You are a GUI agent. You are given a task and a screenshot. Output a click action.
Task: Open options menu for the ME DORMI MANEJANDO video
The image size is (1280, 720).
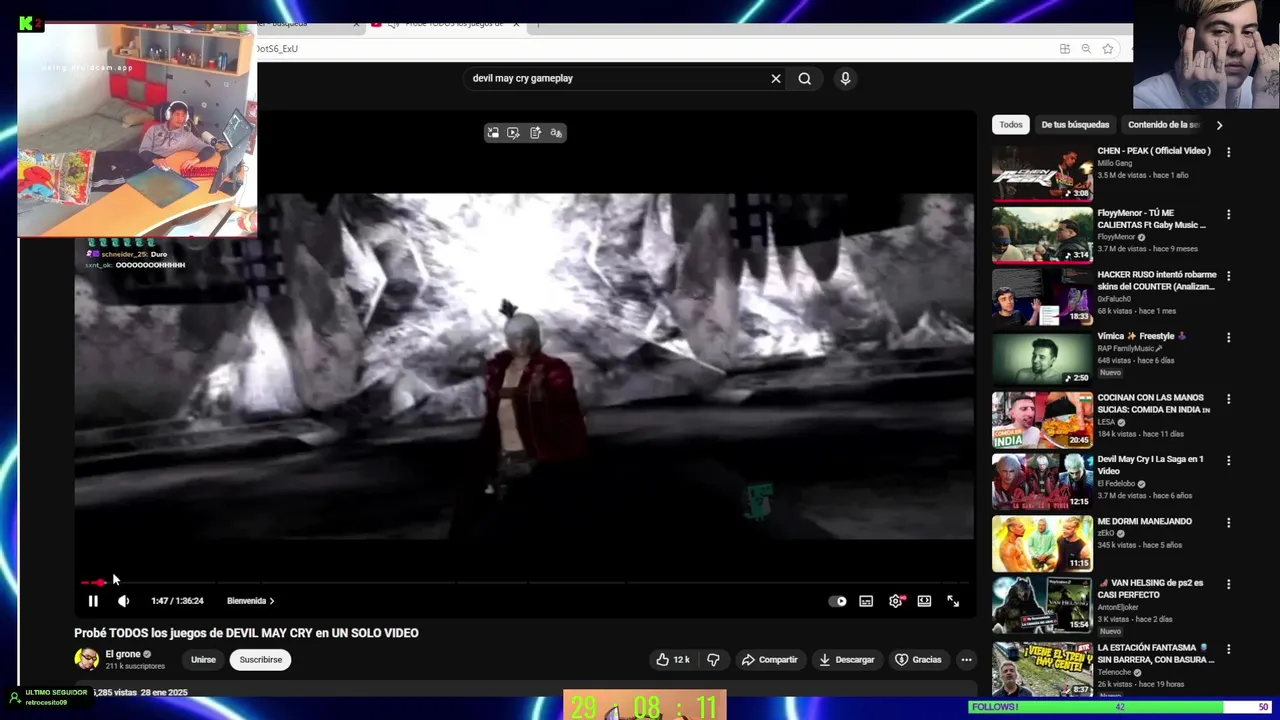[1228, 522]
